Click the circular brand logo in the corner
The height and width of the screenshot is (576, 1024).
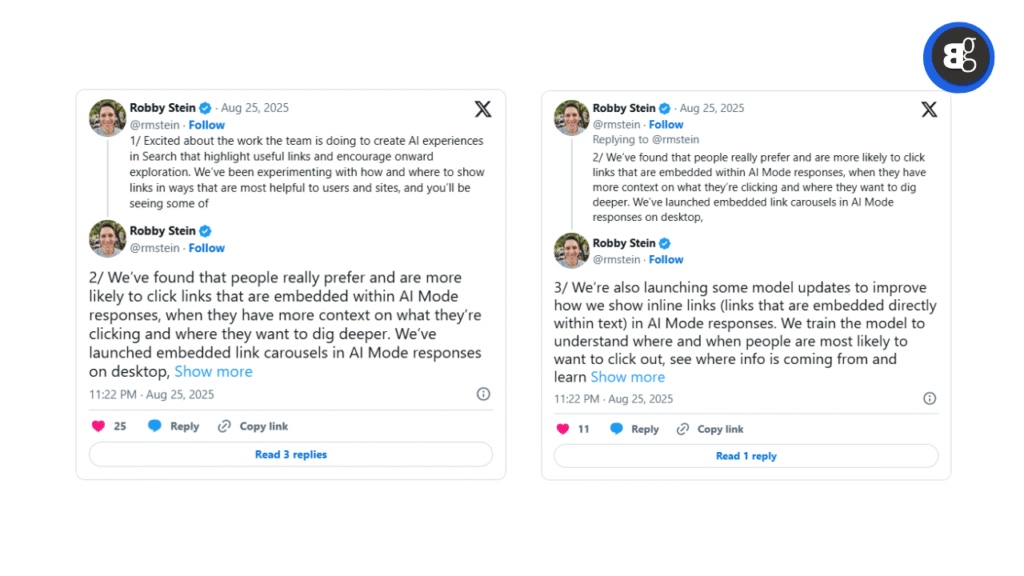pos(958,57)
